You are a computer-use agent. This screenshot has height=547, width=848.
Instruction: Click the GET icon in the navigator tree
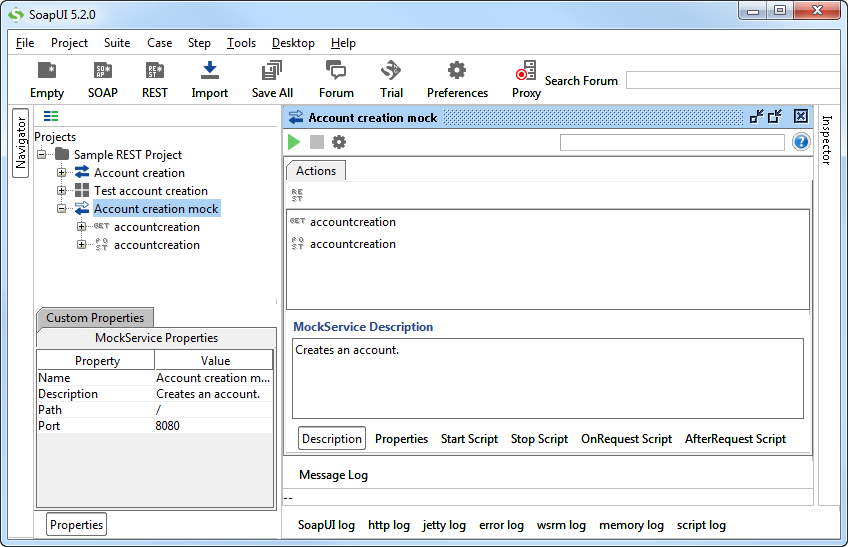[101, 226]
